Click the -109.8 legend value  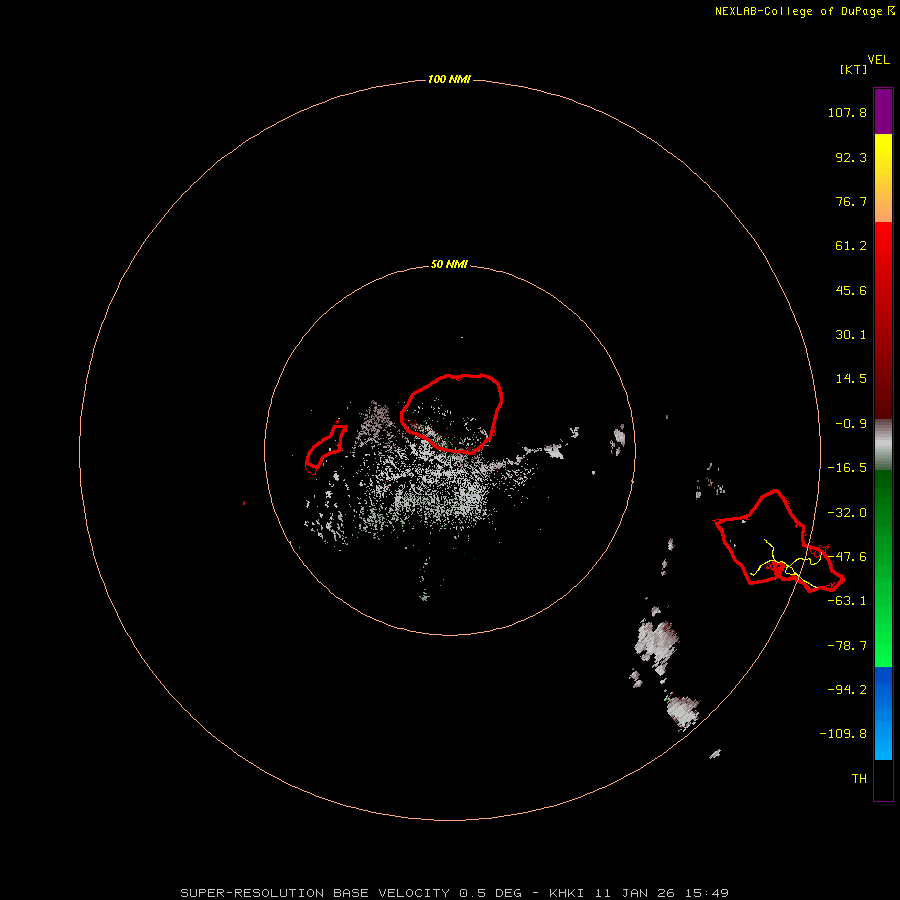(x=843, y=734)
